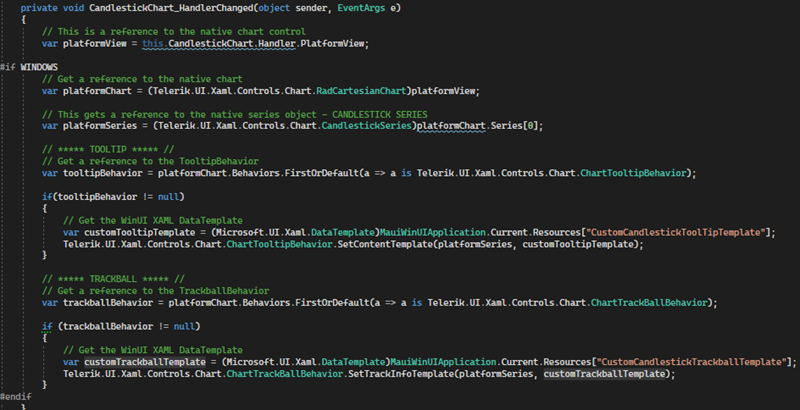The height and width of the screenshot is (410, 800).
Task: Click the 'customTooltipTemplate' variable declaration
Action: tap(137, 232)
